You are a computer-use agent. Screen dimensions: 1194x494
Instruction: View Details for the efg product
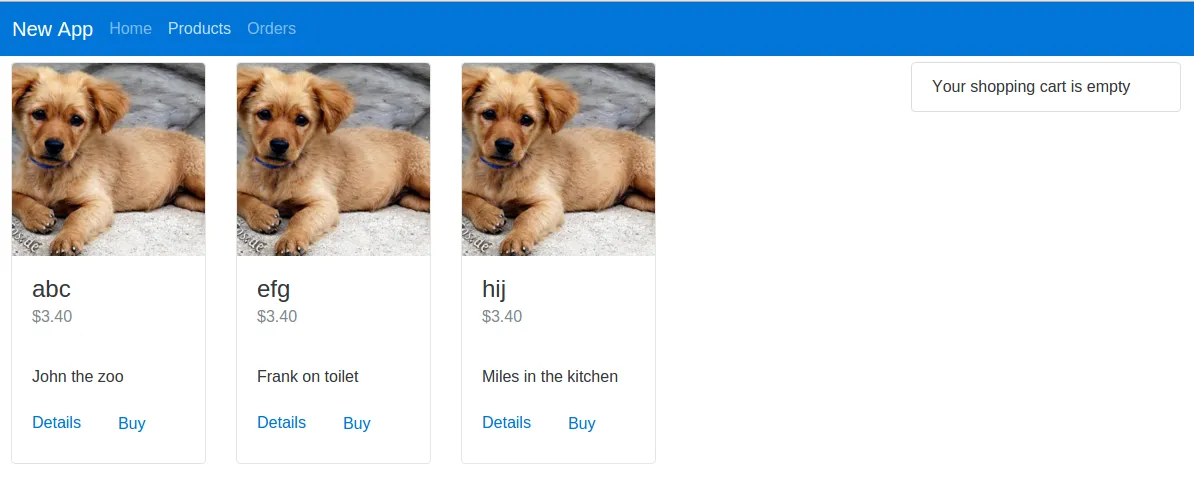(x=281, y=422)
